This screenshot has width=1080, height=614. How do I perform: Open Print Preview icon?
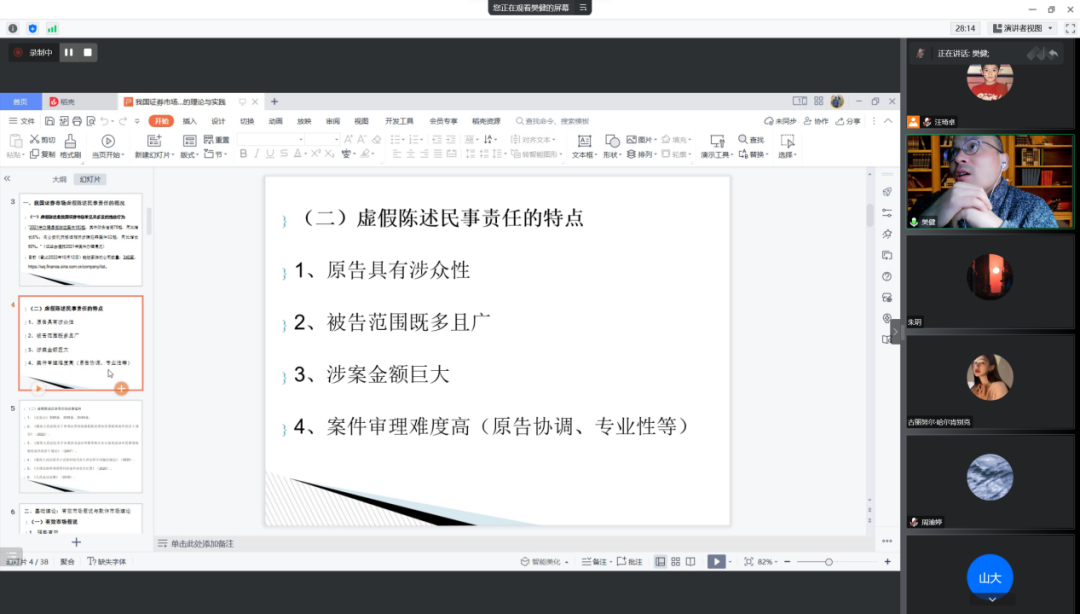[91, 121]
